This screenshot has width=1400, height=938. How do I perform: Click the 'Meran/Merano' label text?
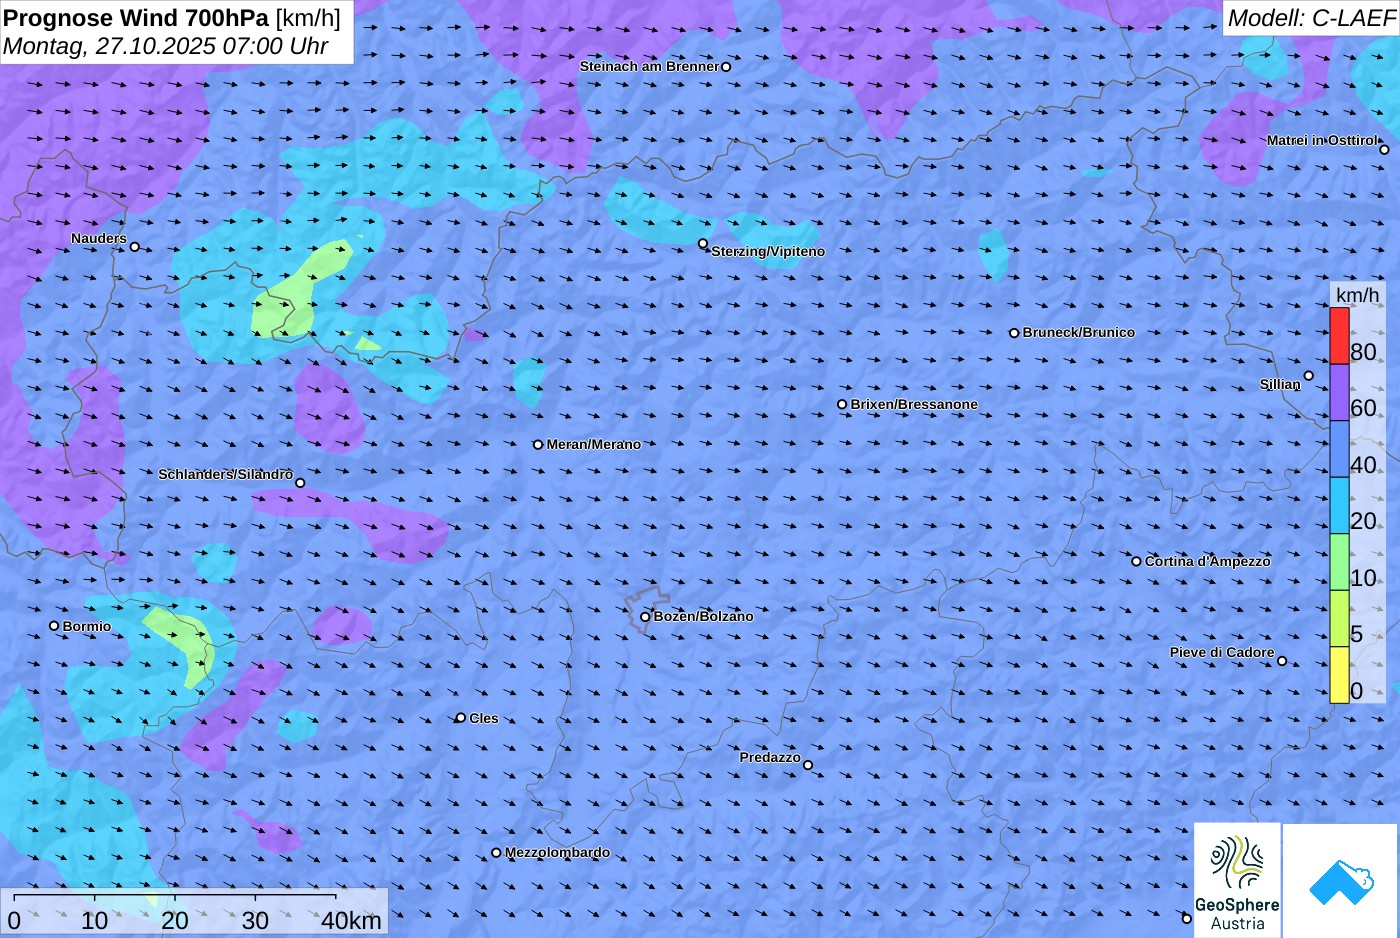(593, 445)
